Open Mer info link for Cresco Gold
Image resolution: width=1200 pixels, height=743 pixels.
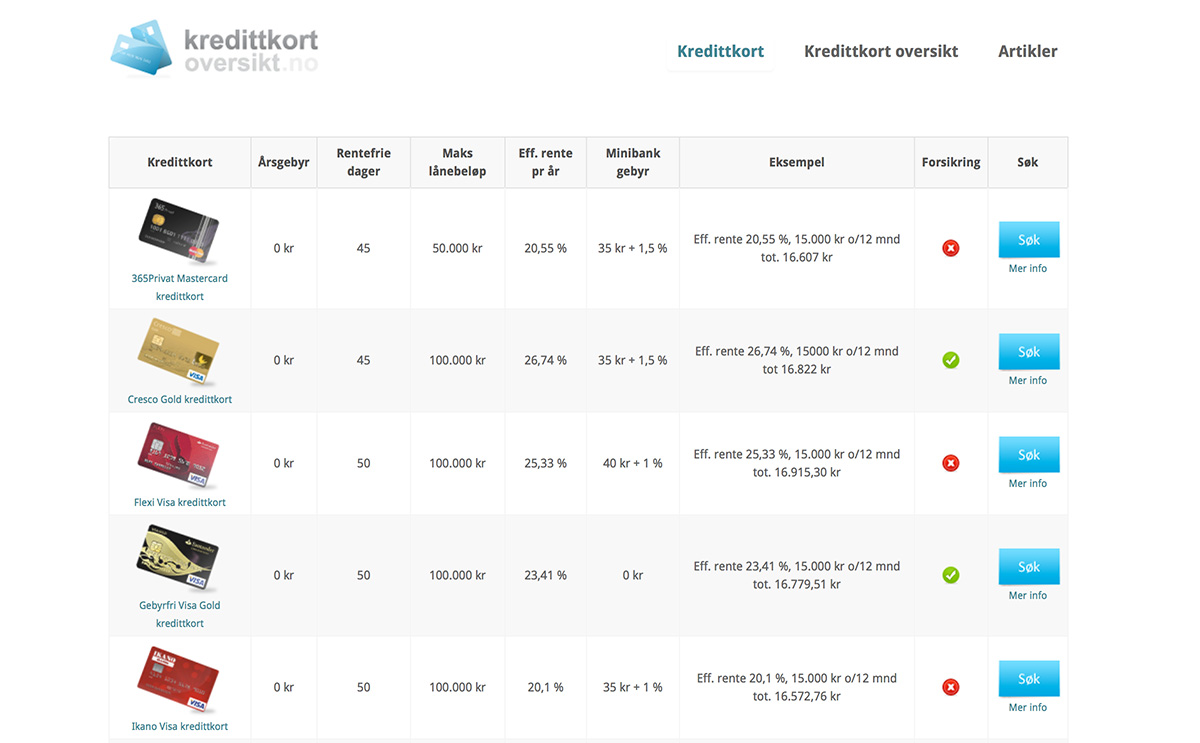(1027, 381)
